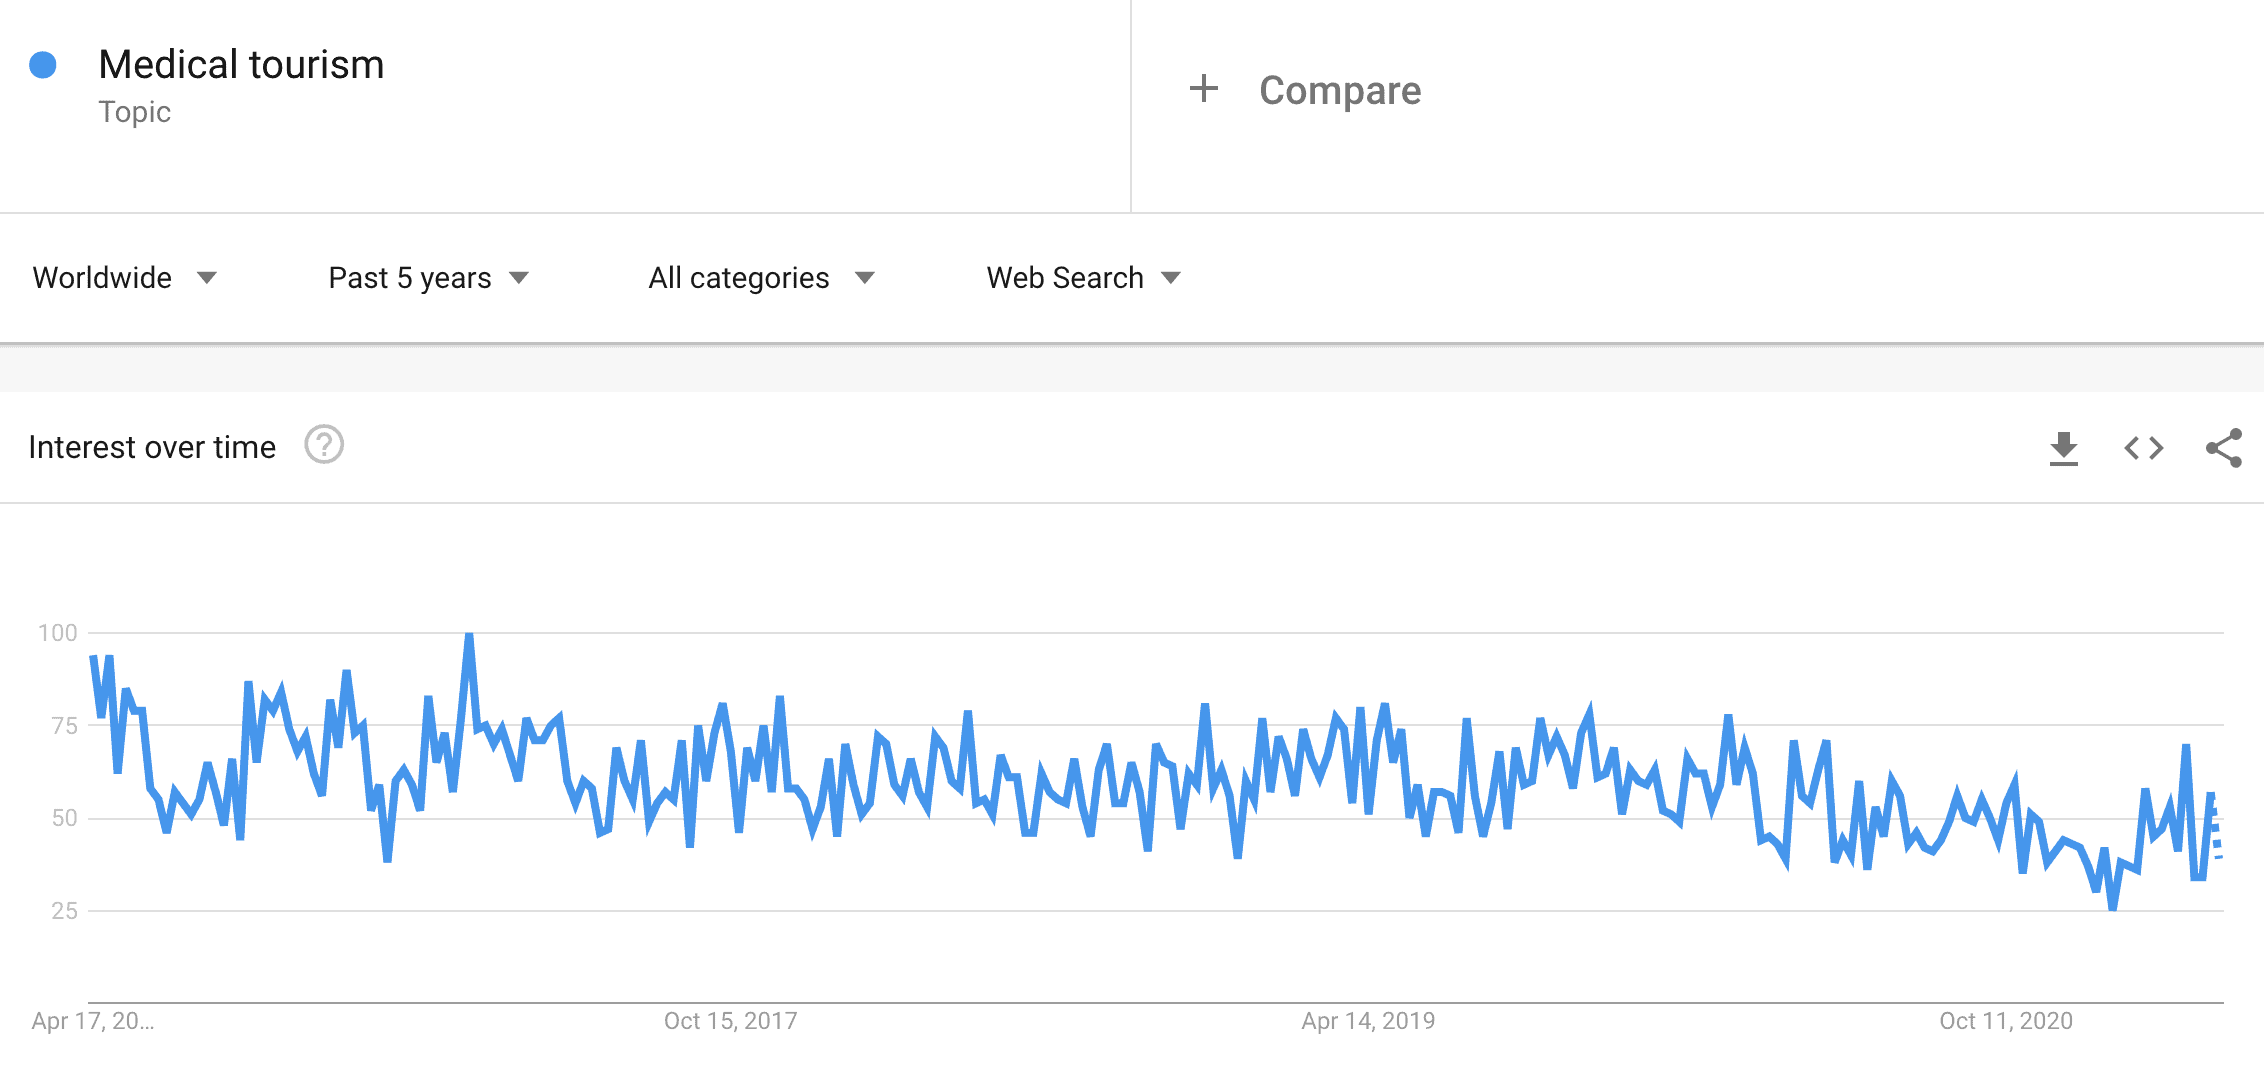
Task: Share the Interest over time chart
Action: click(x=2225, y=447)
